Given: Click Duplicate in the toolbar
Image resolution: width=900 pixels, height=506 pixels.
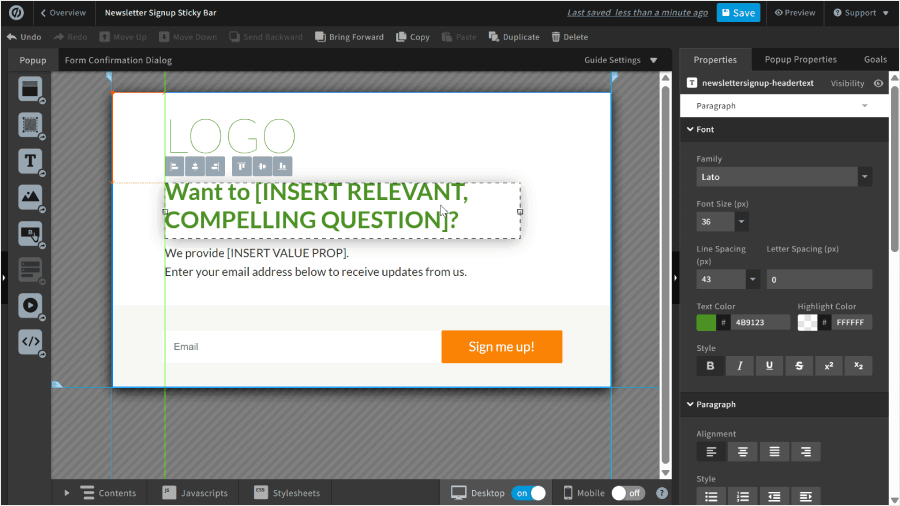Looking at the screenshot, I should 514,37.
